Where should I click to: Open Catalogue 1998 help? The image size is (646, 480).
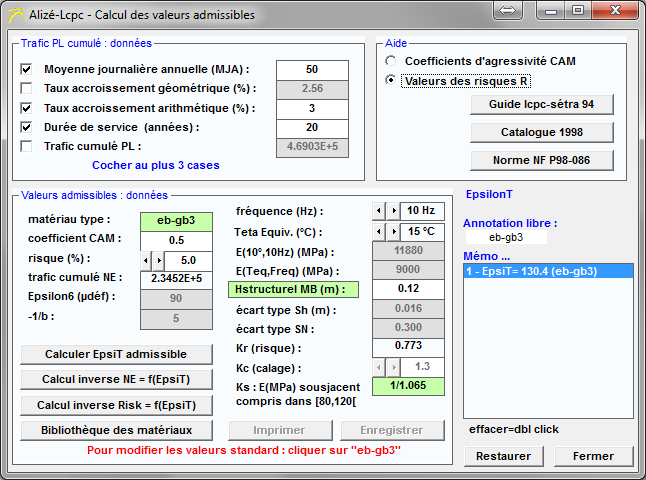(542, 132)
